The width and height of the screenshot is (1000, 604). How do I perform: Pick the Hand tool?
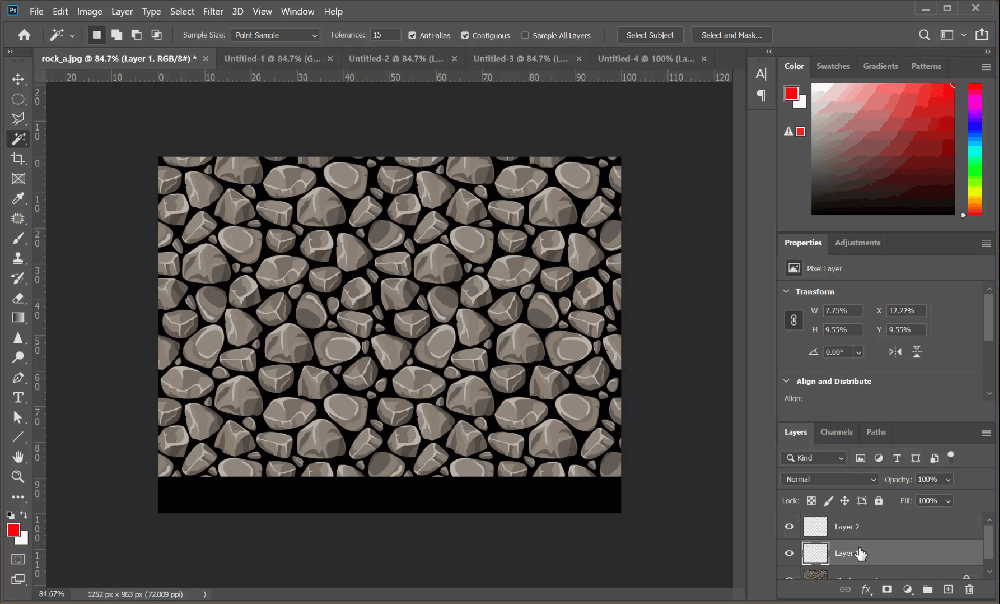pos(18,457)
